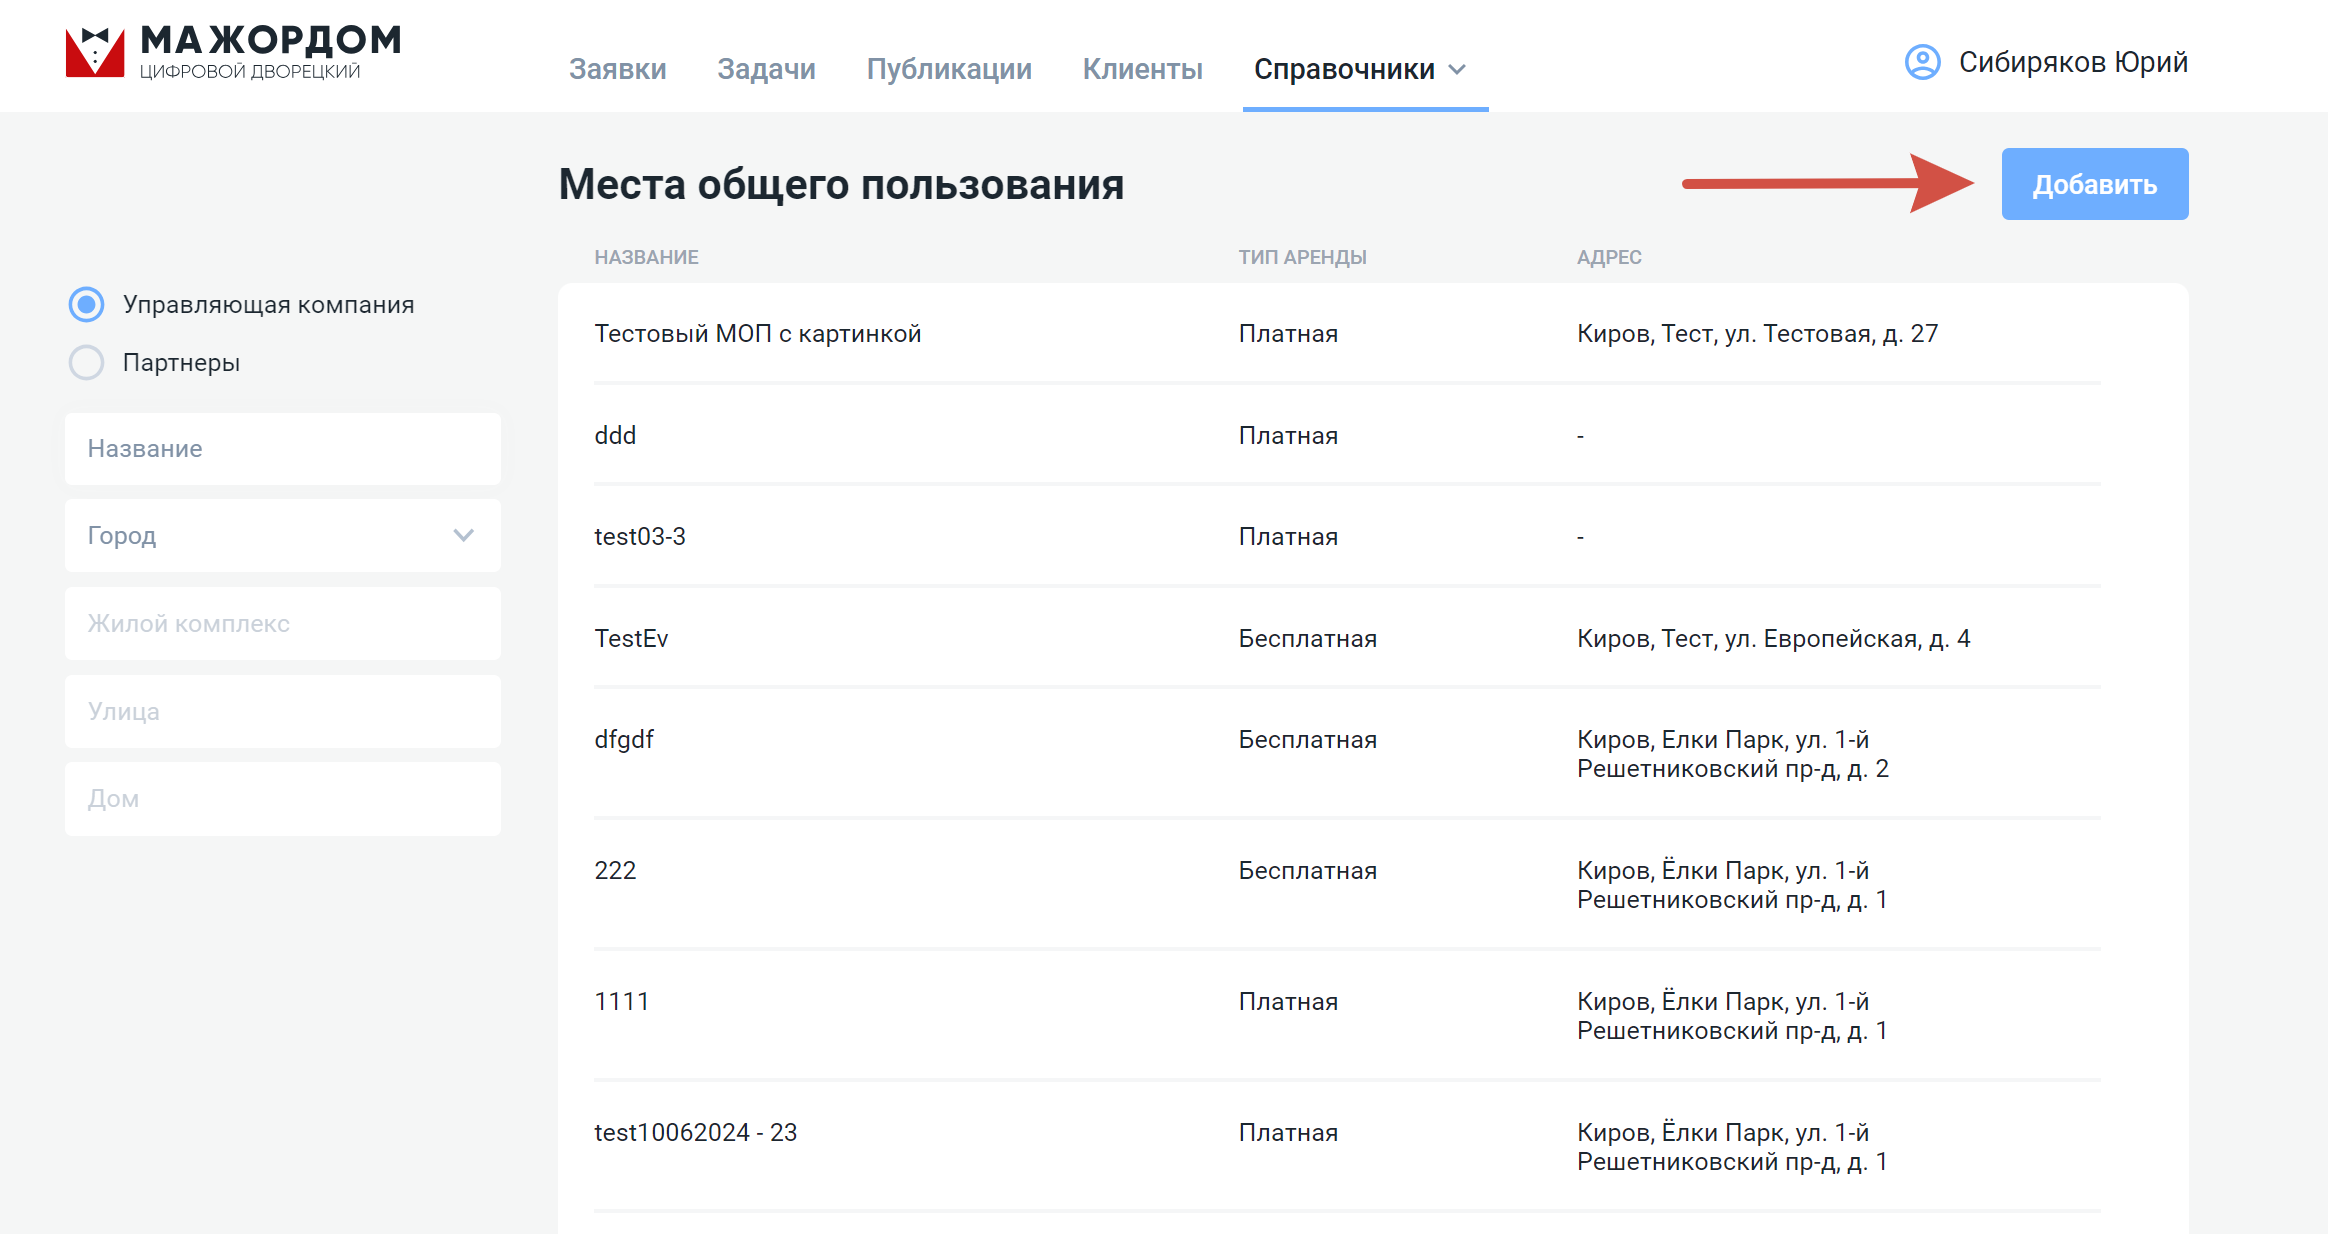
Task: Click the Название column header
Action: pyautogui.click(x=646, y=258)
